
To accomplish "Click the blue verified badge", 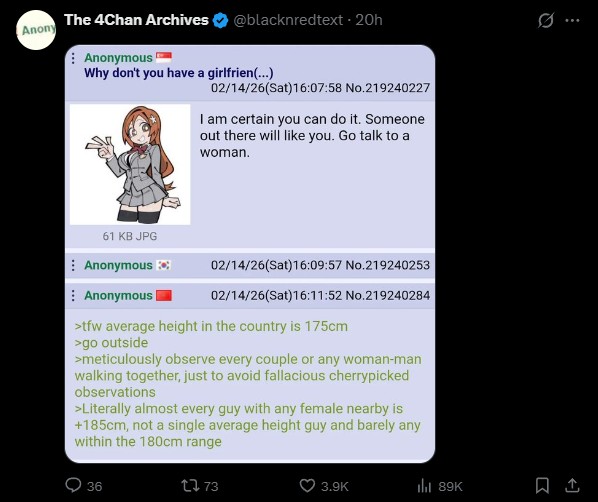I will point(220,20).
